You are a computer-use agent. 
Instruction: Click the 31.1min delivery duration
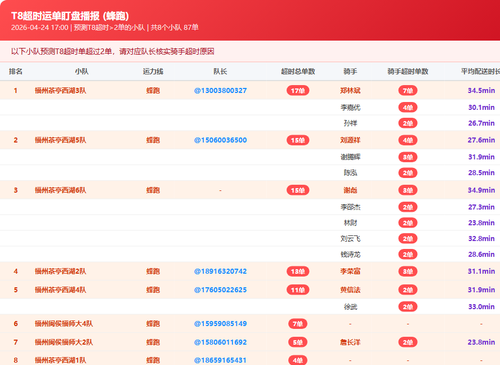click(481, 271)
